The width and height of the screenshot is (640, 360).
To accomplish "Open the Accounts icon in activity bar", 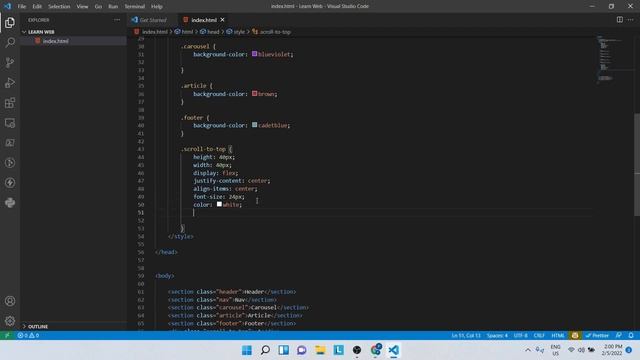I will pos(10,301).
